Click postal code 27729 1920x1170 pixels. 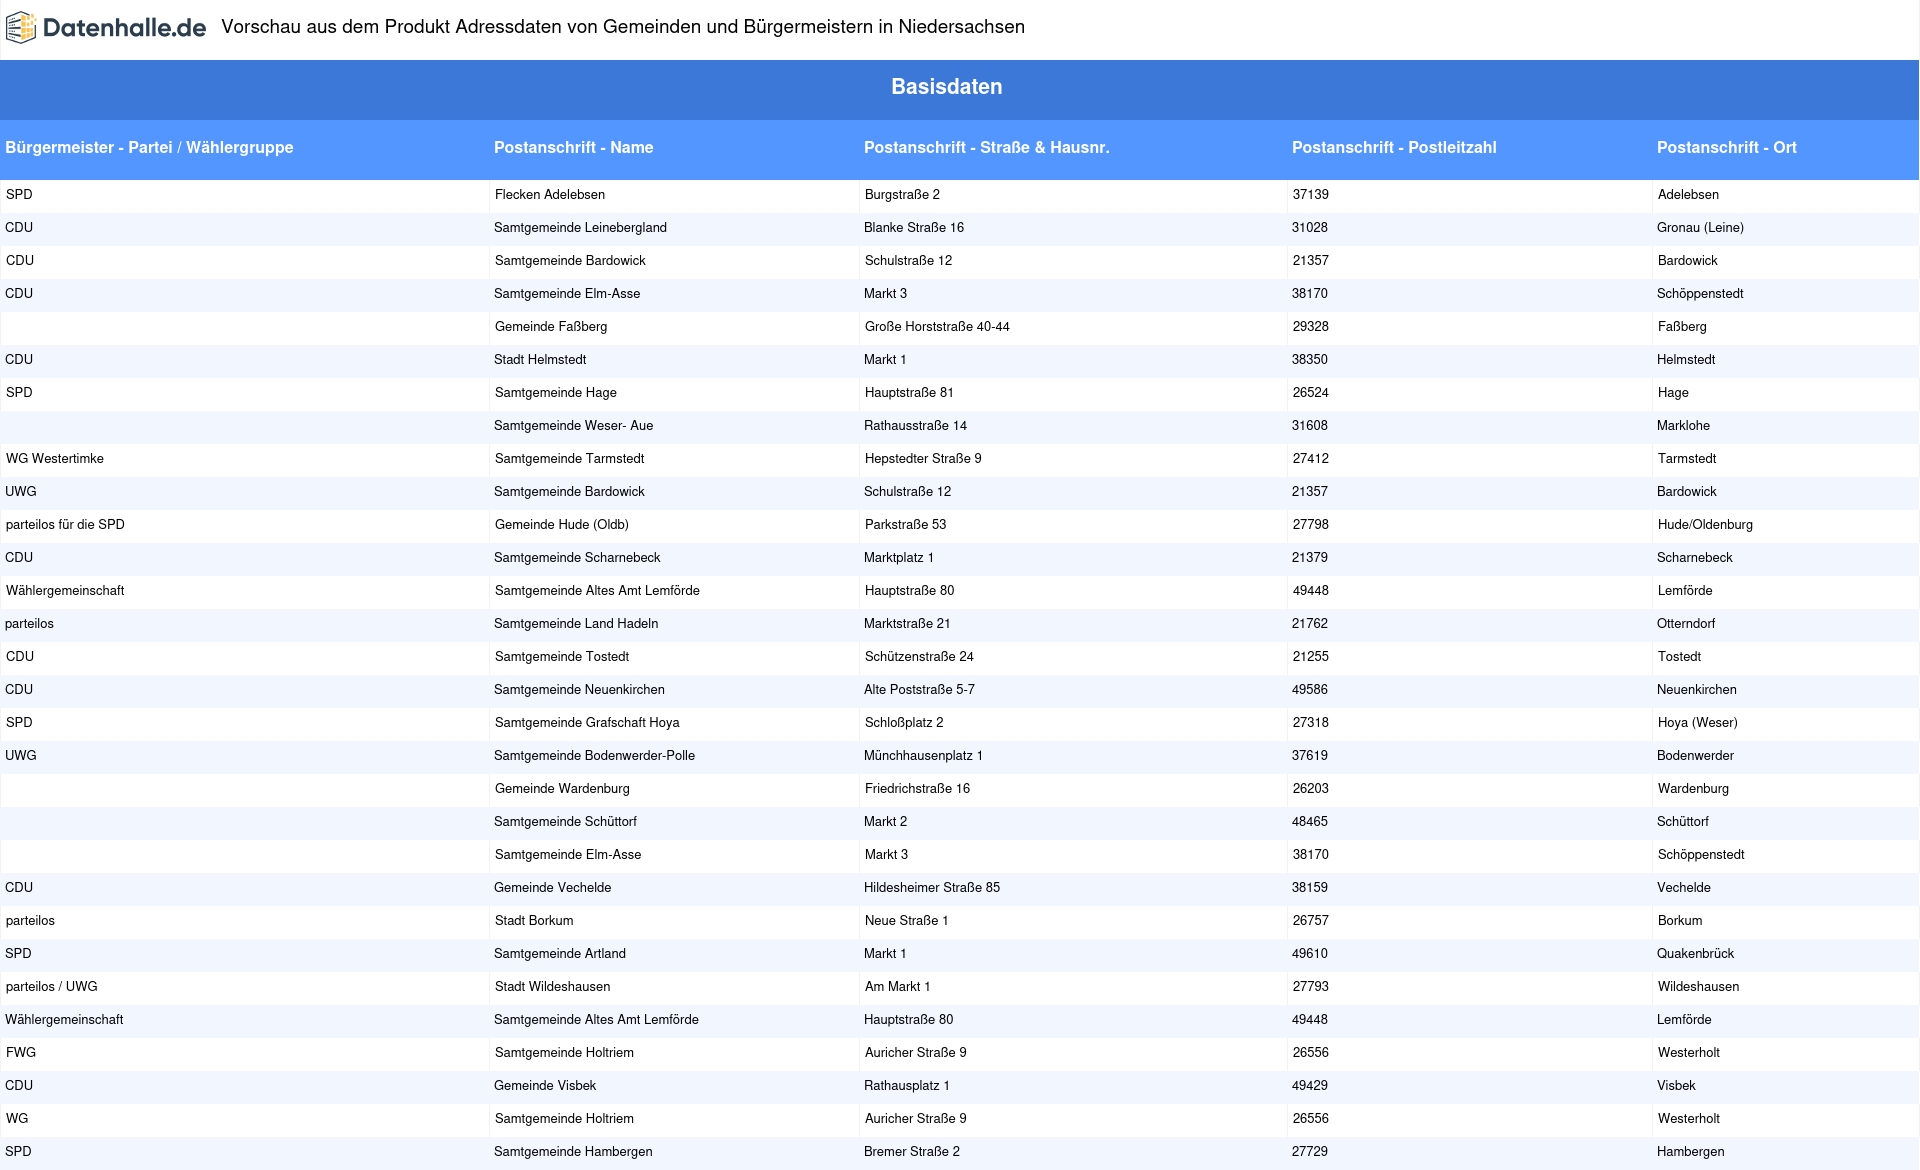point(1470,1152)
